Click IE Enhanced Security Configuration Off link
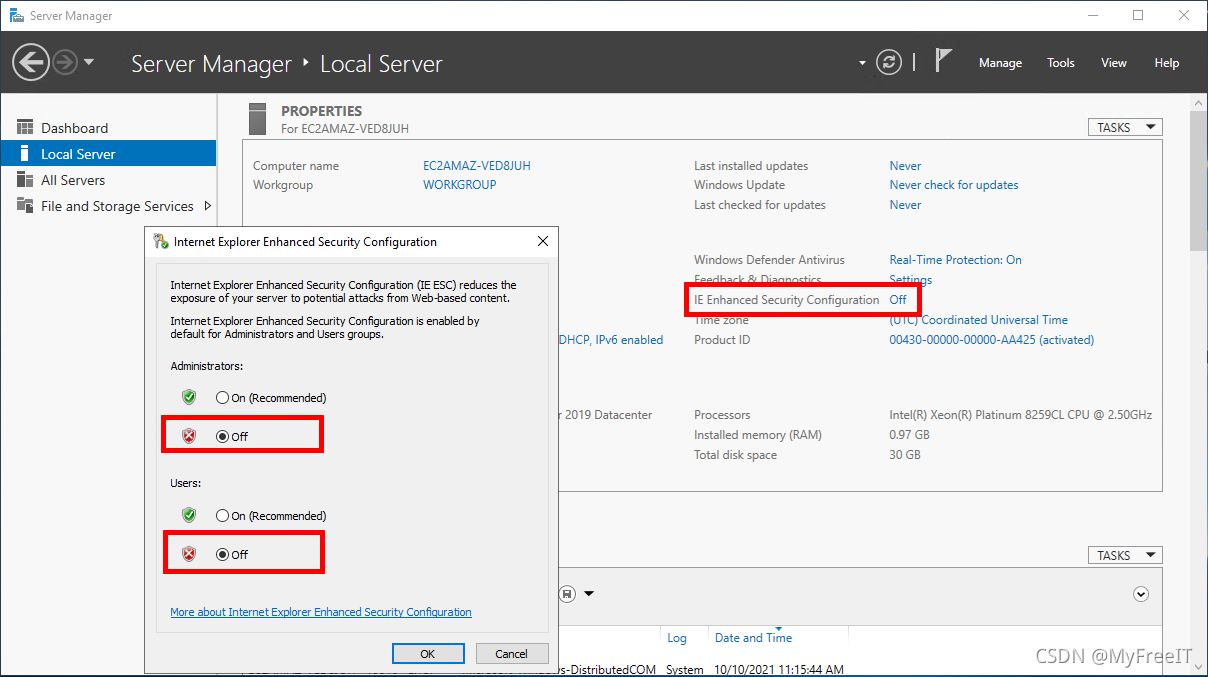 coord(898,300)
